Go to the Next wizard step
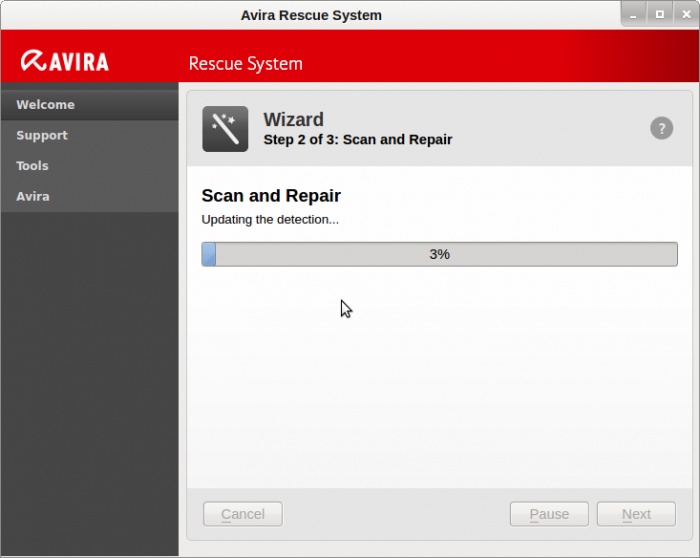Image resolution: width=700 pixels, height=558 pixels. 636,514
